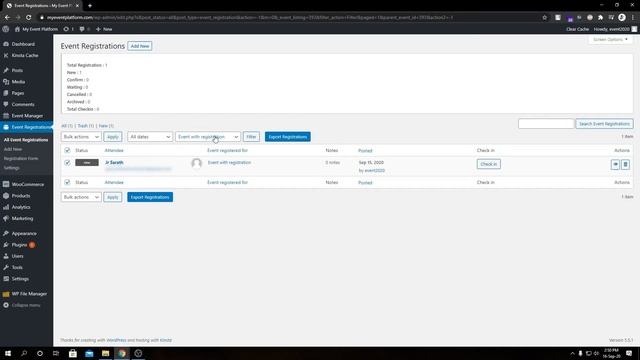View the Jr Sarath registration eye icon

(615, 164)
